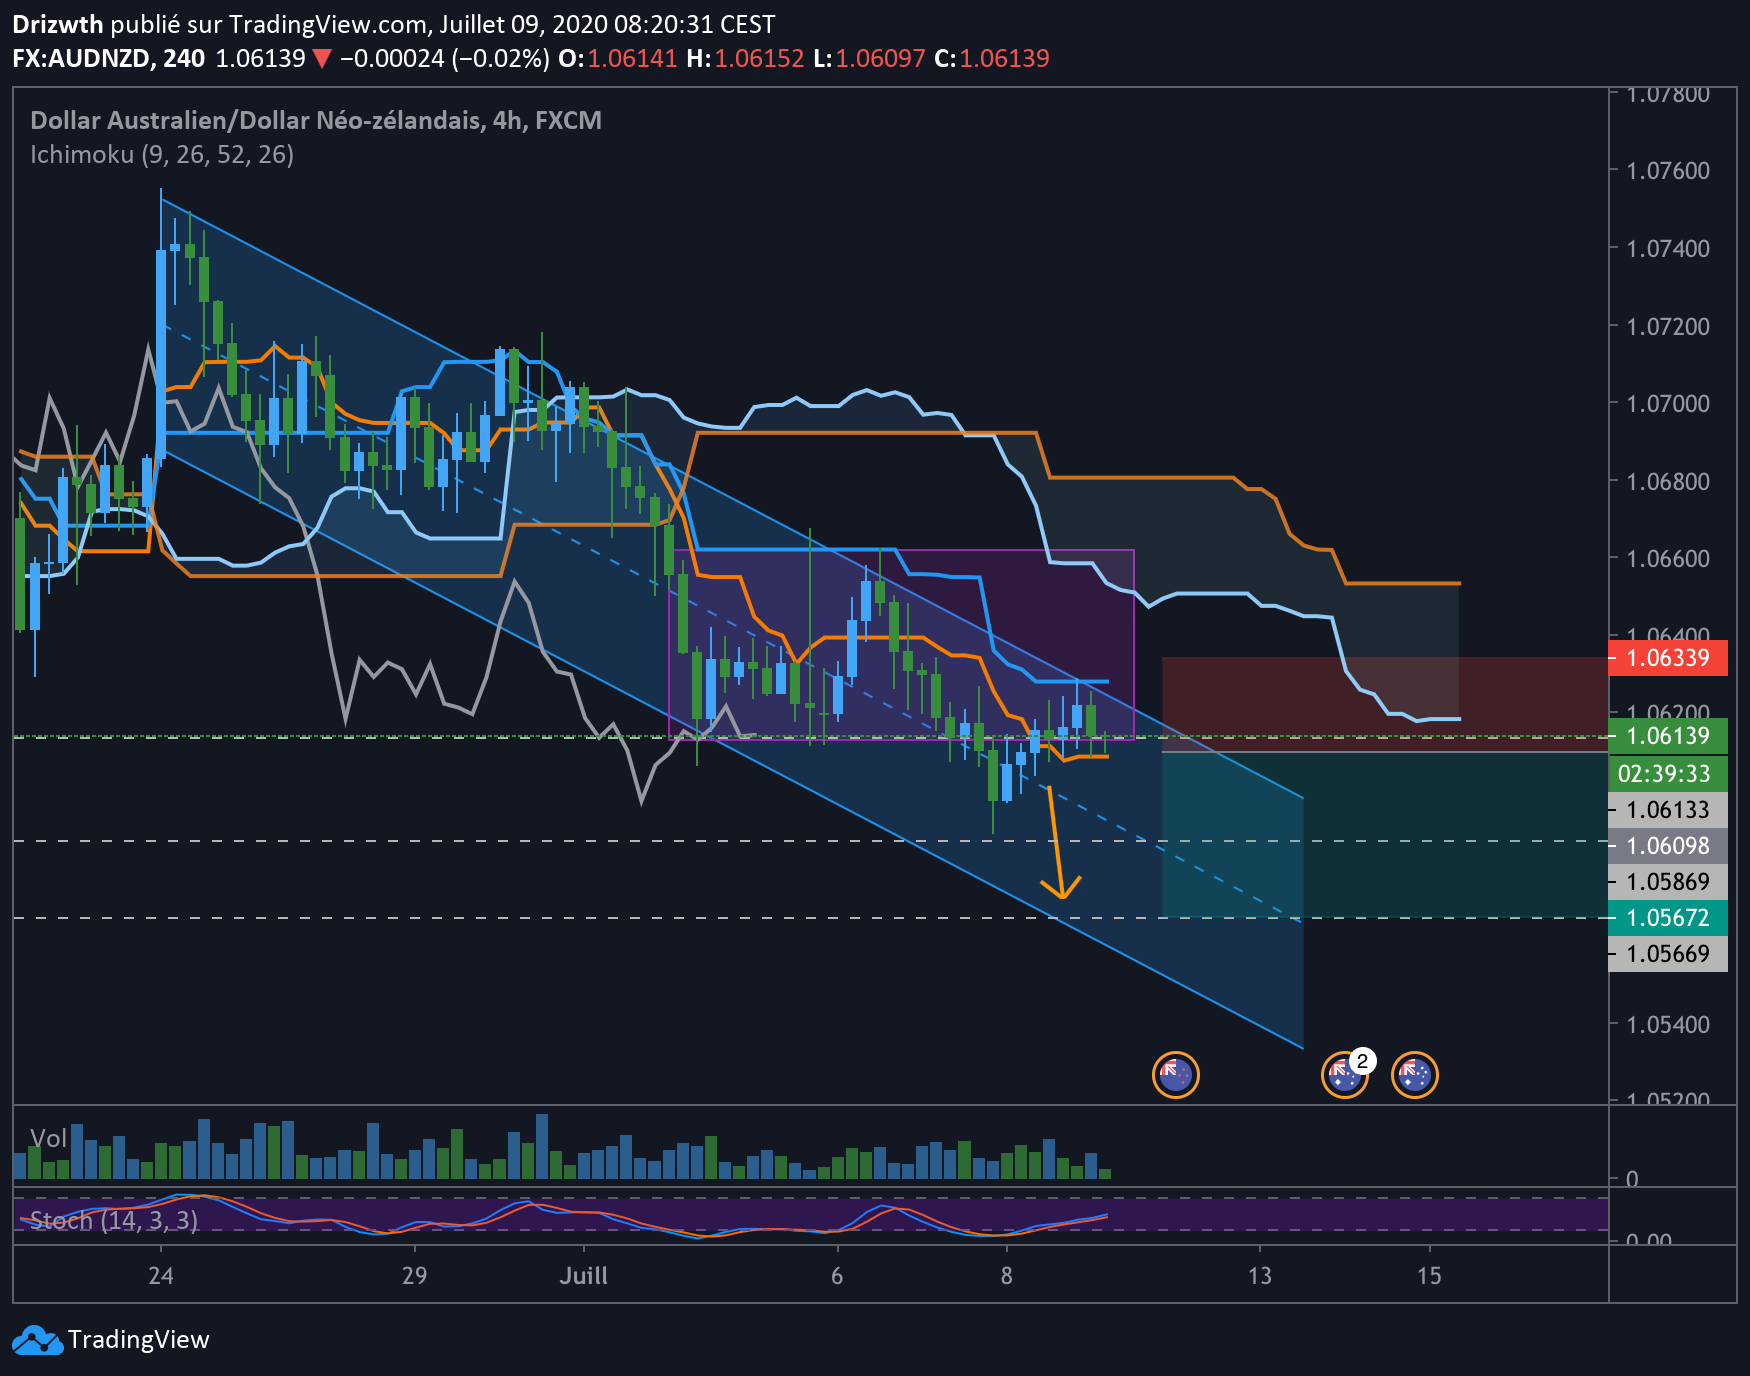Image resolution: width=1750 pixels, height=1376 pixels.
Task: Select the red stop-loss zone of short position
Action: pyautogui.click(x=1385, y=704)
